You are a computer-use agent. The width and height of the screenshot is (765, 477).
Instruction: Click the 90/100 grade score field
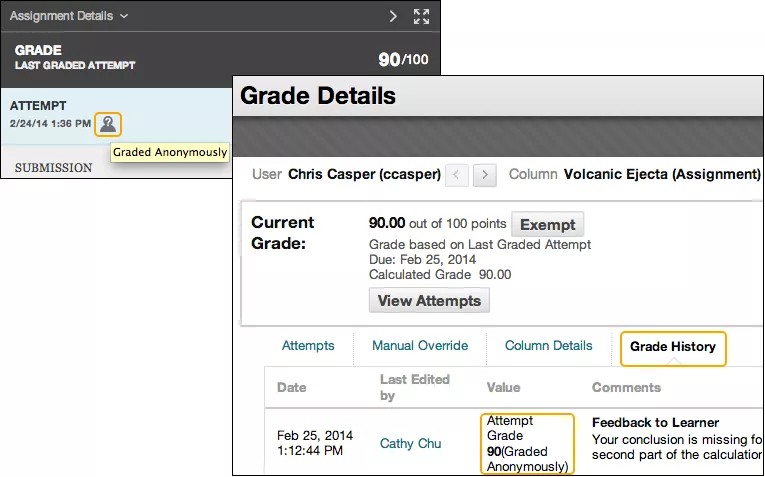[402, 60]
